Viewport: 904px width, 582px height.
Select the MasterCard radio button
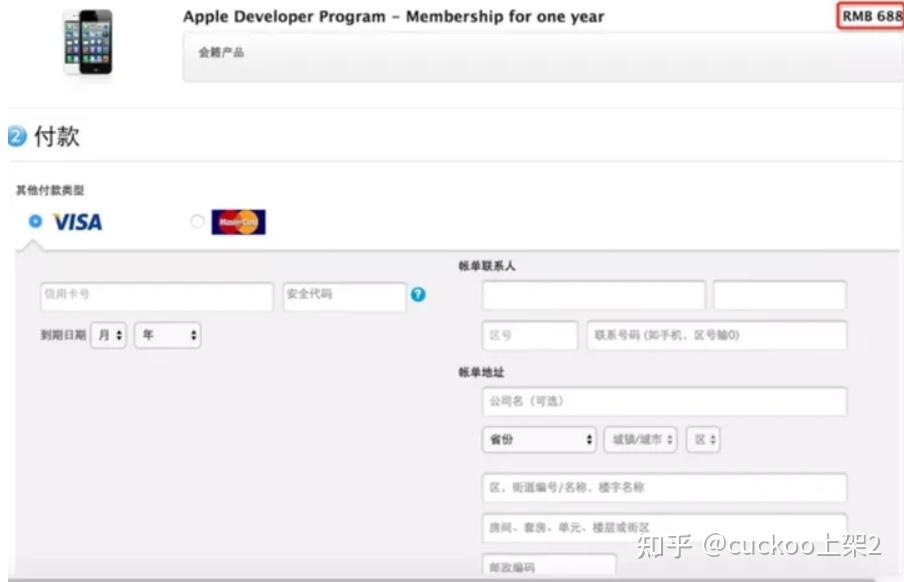(197, 221)
